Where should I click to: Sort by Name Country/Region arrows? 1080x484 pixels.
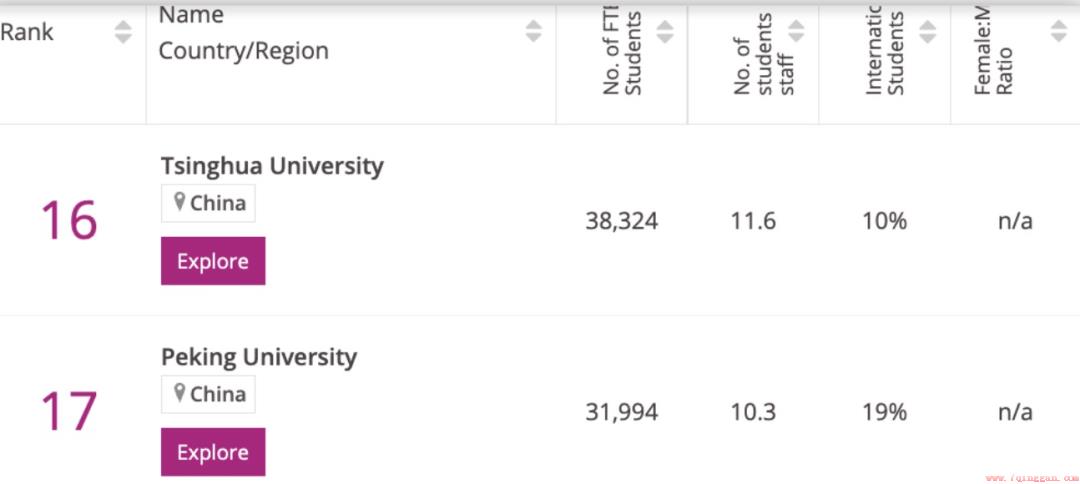533,32
